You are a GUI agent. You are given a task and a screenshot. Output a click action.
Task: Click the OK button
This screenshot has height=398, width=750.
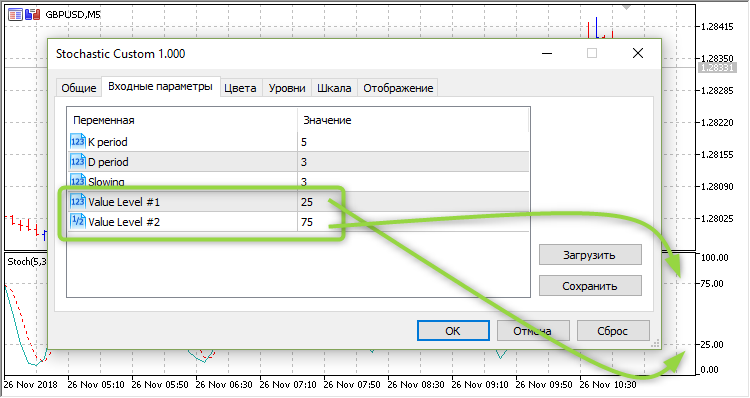pos(453,331)
